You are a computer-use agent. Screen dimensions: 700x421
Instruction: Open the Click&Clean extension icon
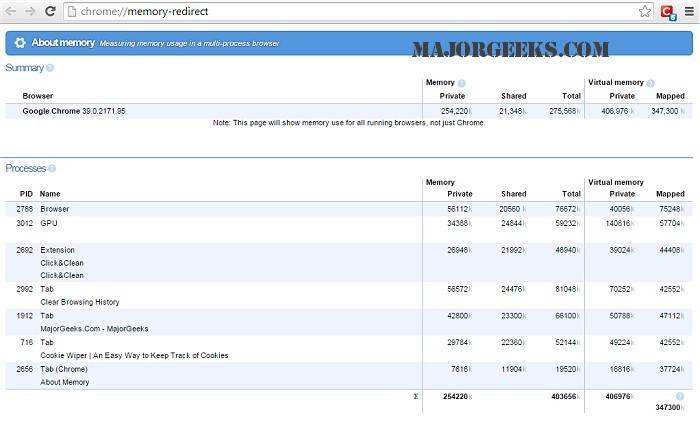tap(668, 12)
